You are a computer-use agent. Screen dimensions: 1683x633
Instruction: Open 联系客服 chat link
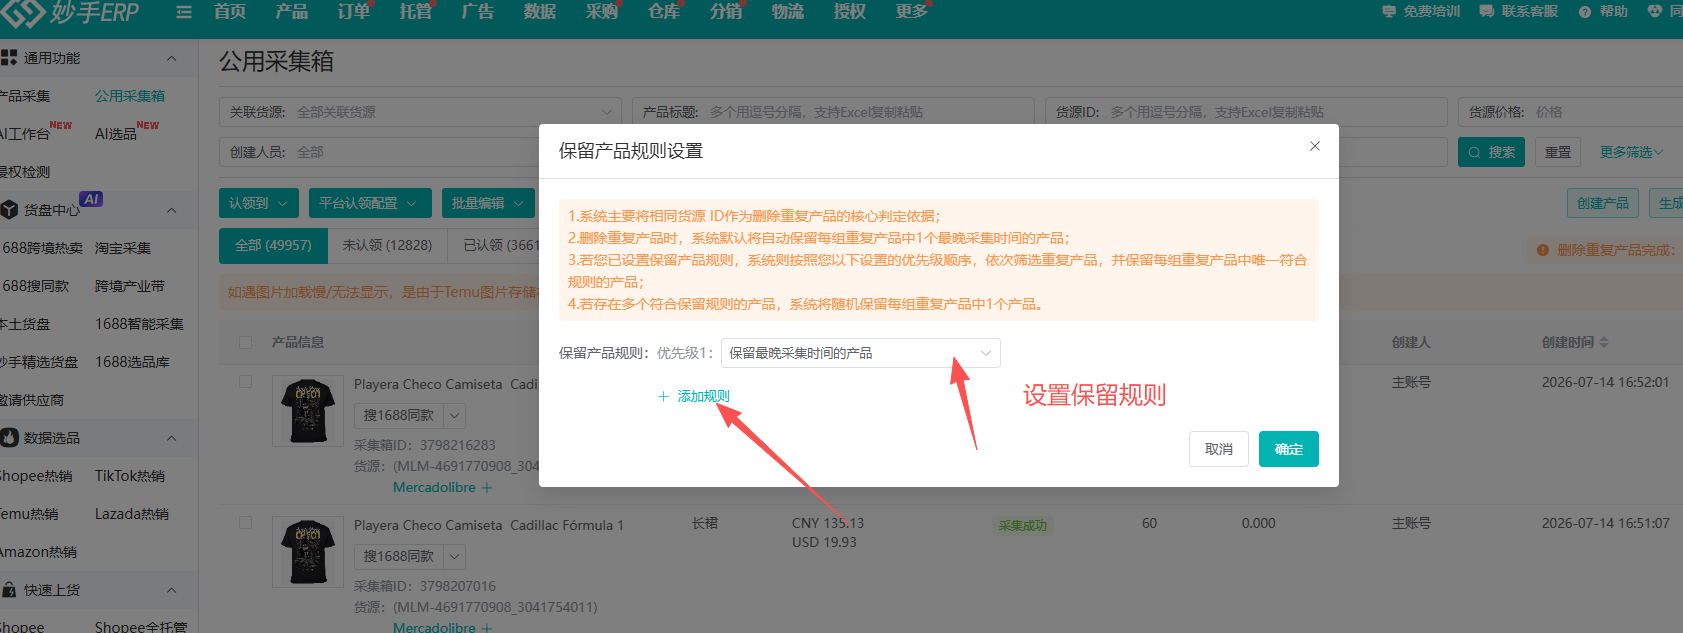[1519, 12]
